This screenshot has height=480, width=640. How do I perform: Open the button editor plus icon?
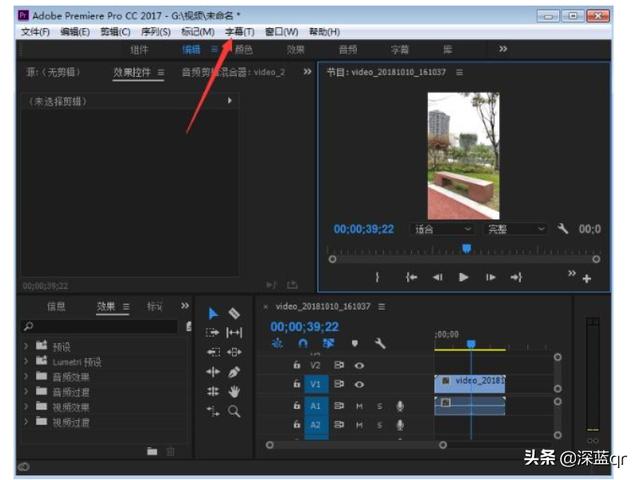(x=587, y=279)
